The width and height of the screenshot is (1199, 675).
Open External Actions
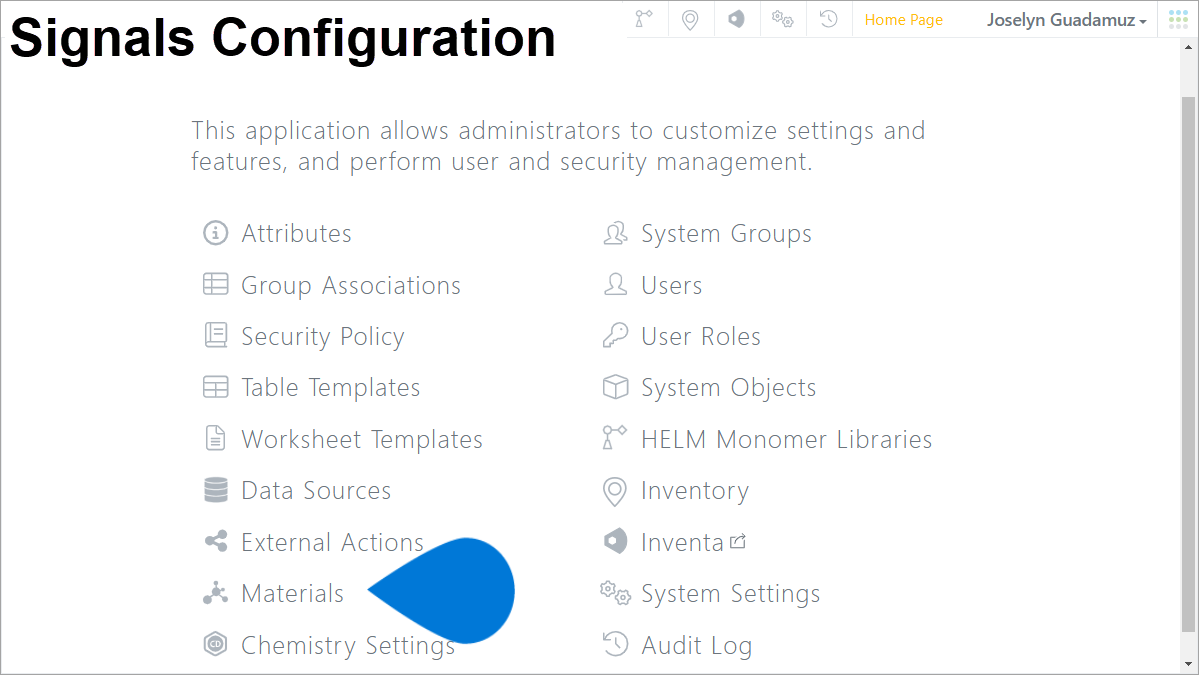332,542
